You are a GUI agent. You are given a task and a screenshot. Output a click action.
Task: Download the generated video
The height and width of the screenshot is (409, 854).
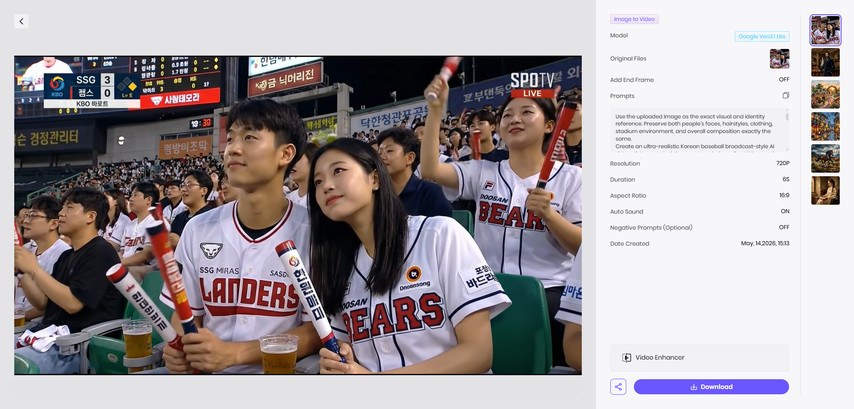(x=711, y=387)
